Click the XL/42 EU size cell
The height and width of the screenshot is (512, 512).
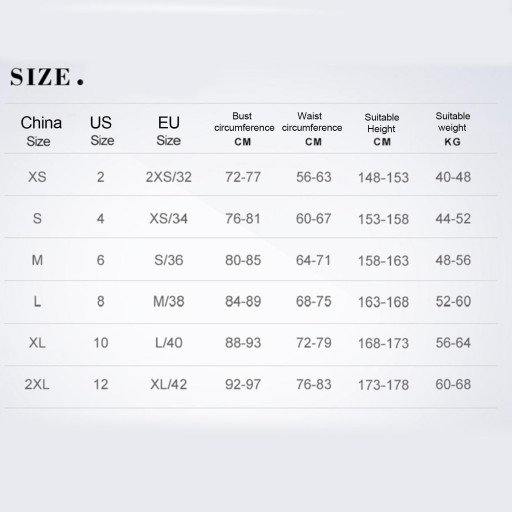[169, 384]
